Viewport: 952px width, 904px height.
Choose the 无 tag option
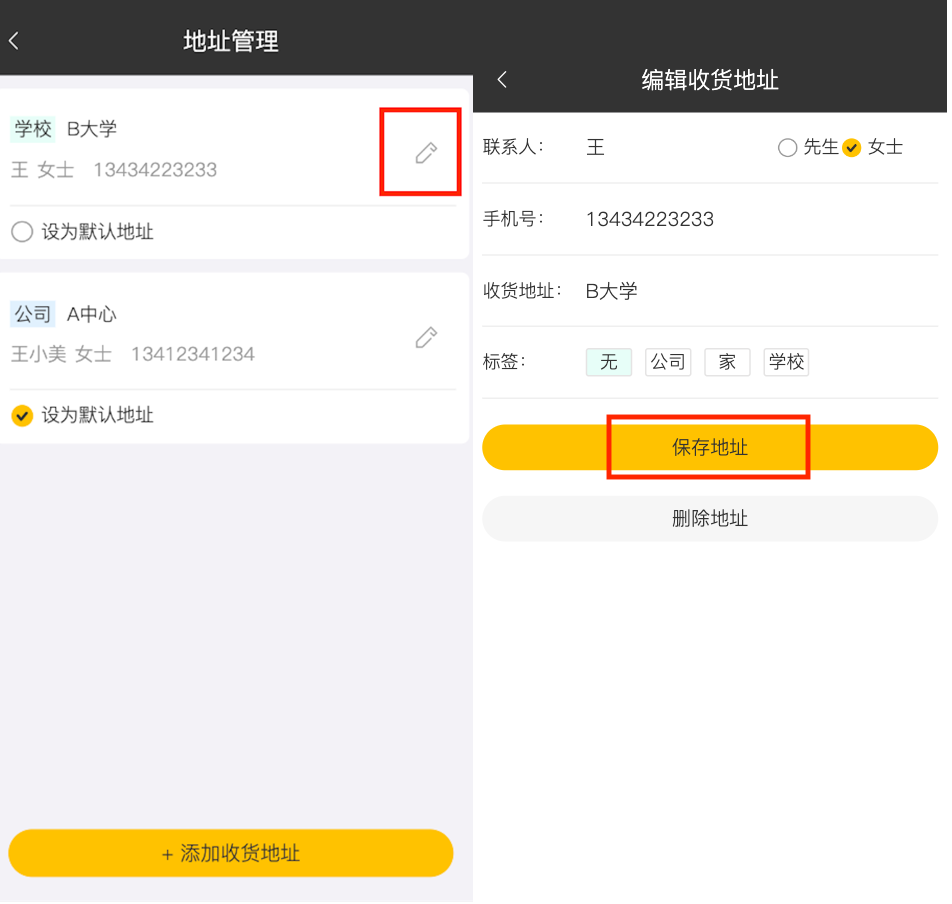609,363
